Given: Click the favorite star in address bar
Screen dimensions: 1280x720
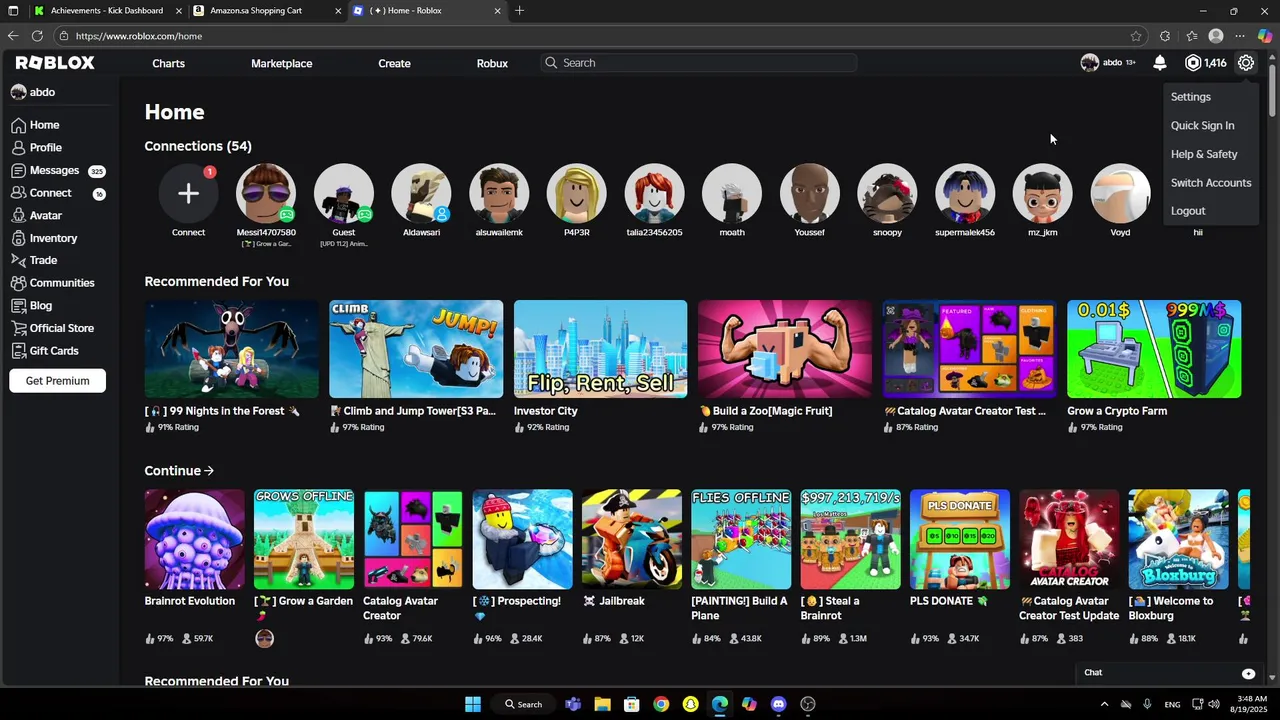Looking at the screenshot, I should [1136, 36].
